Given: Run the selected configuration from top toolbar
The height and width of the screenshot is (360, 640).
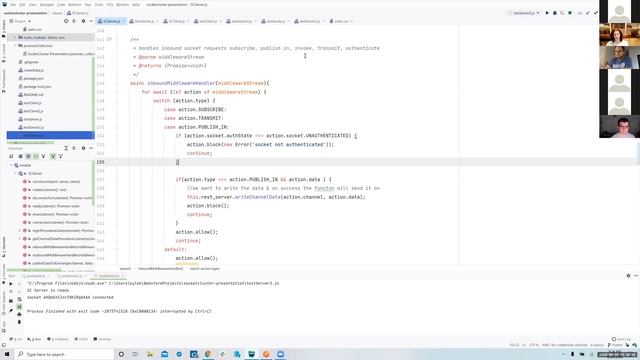Looking at the screenshot, I should (547, 13).
